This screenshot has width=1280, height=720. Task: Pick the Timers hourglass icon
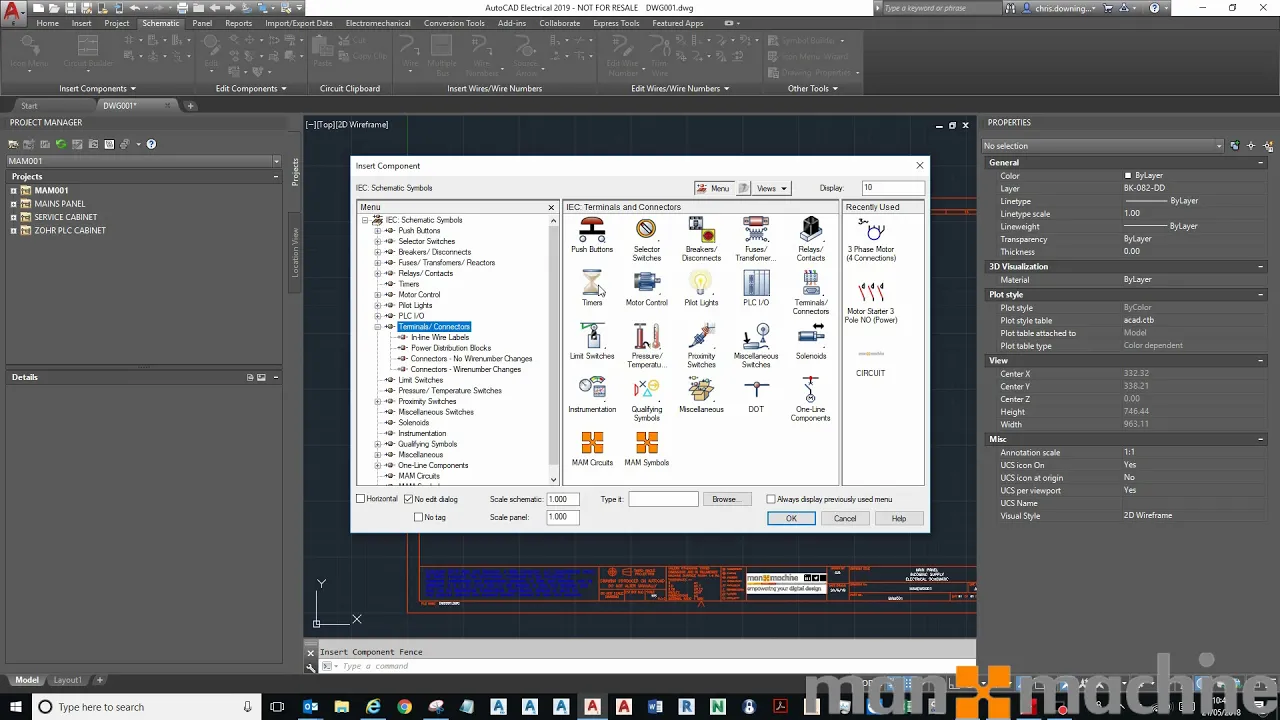point(592,283)
